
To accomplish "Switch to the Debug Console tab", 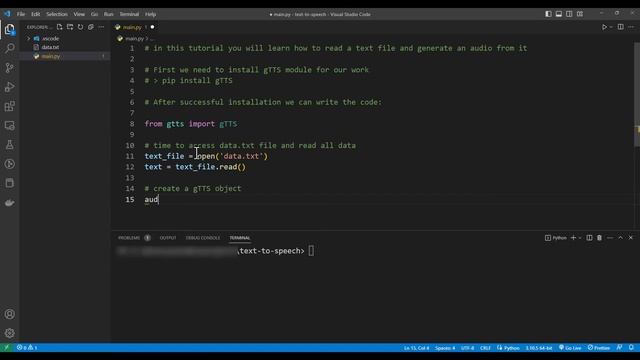I will (203, 238).
